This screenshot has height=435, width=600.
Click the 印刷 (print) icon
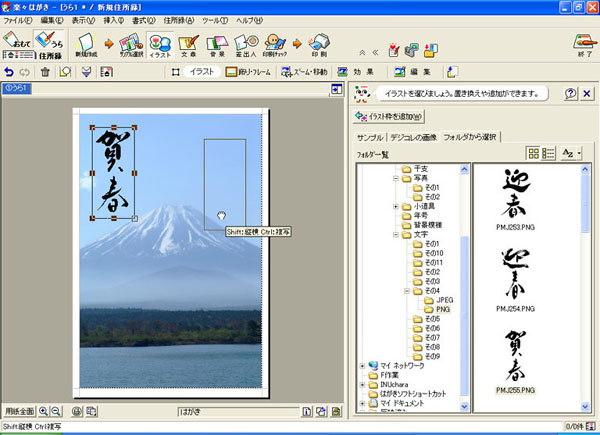(x=318, y=44)
